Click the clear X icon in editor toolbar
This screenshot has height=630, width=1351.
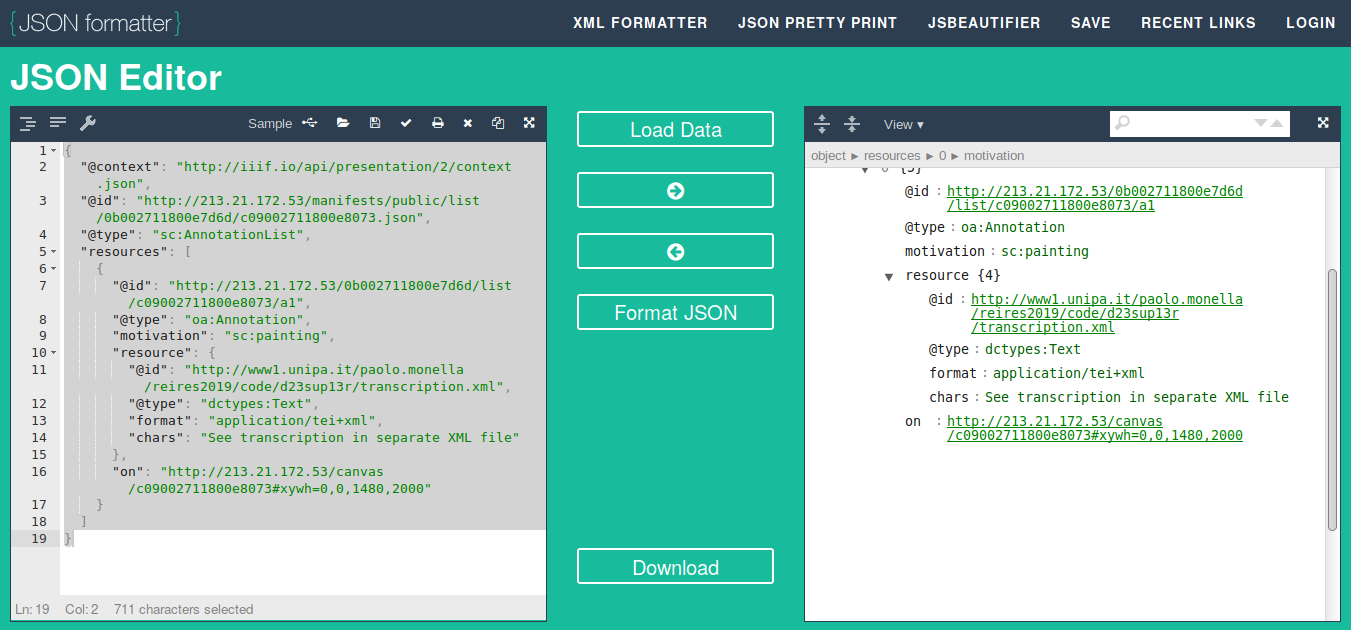467,123
